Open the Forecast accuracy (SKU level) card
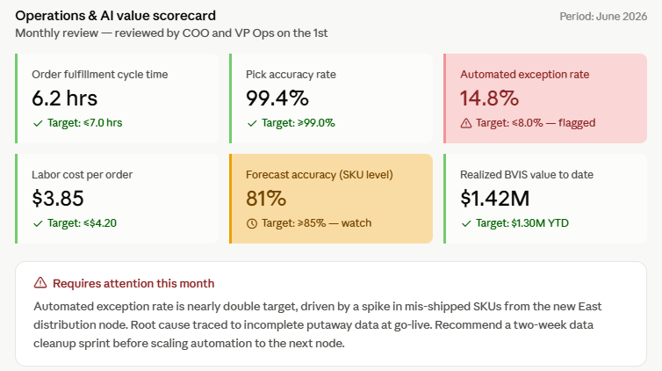This screenshot has width=662, height=371. coord(331,198)
